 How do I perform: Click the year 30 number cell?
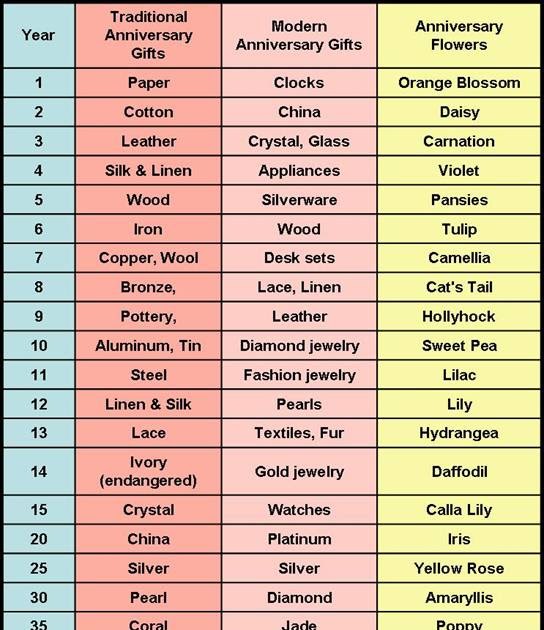pos(39,598)
